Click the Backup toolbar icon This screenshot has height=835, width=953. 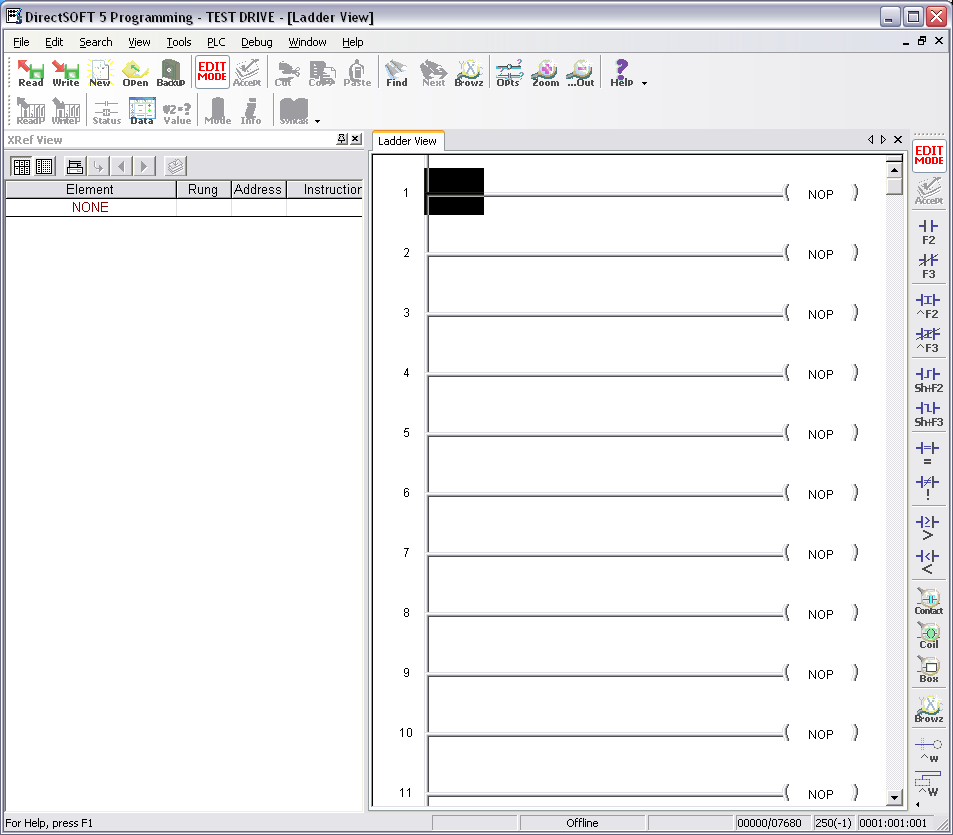pos(171,73)
